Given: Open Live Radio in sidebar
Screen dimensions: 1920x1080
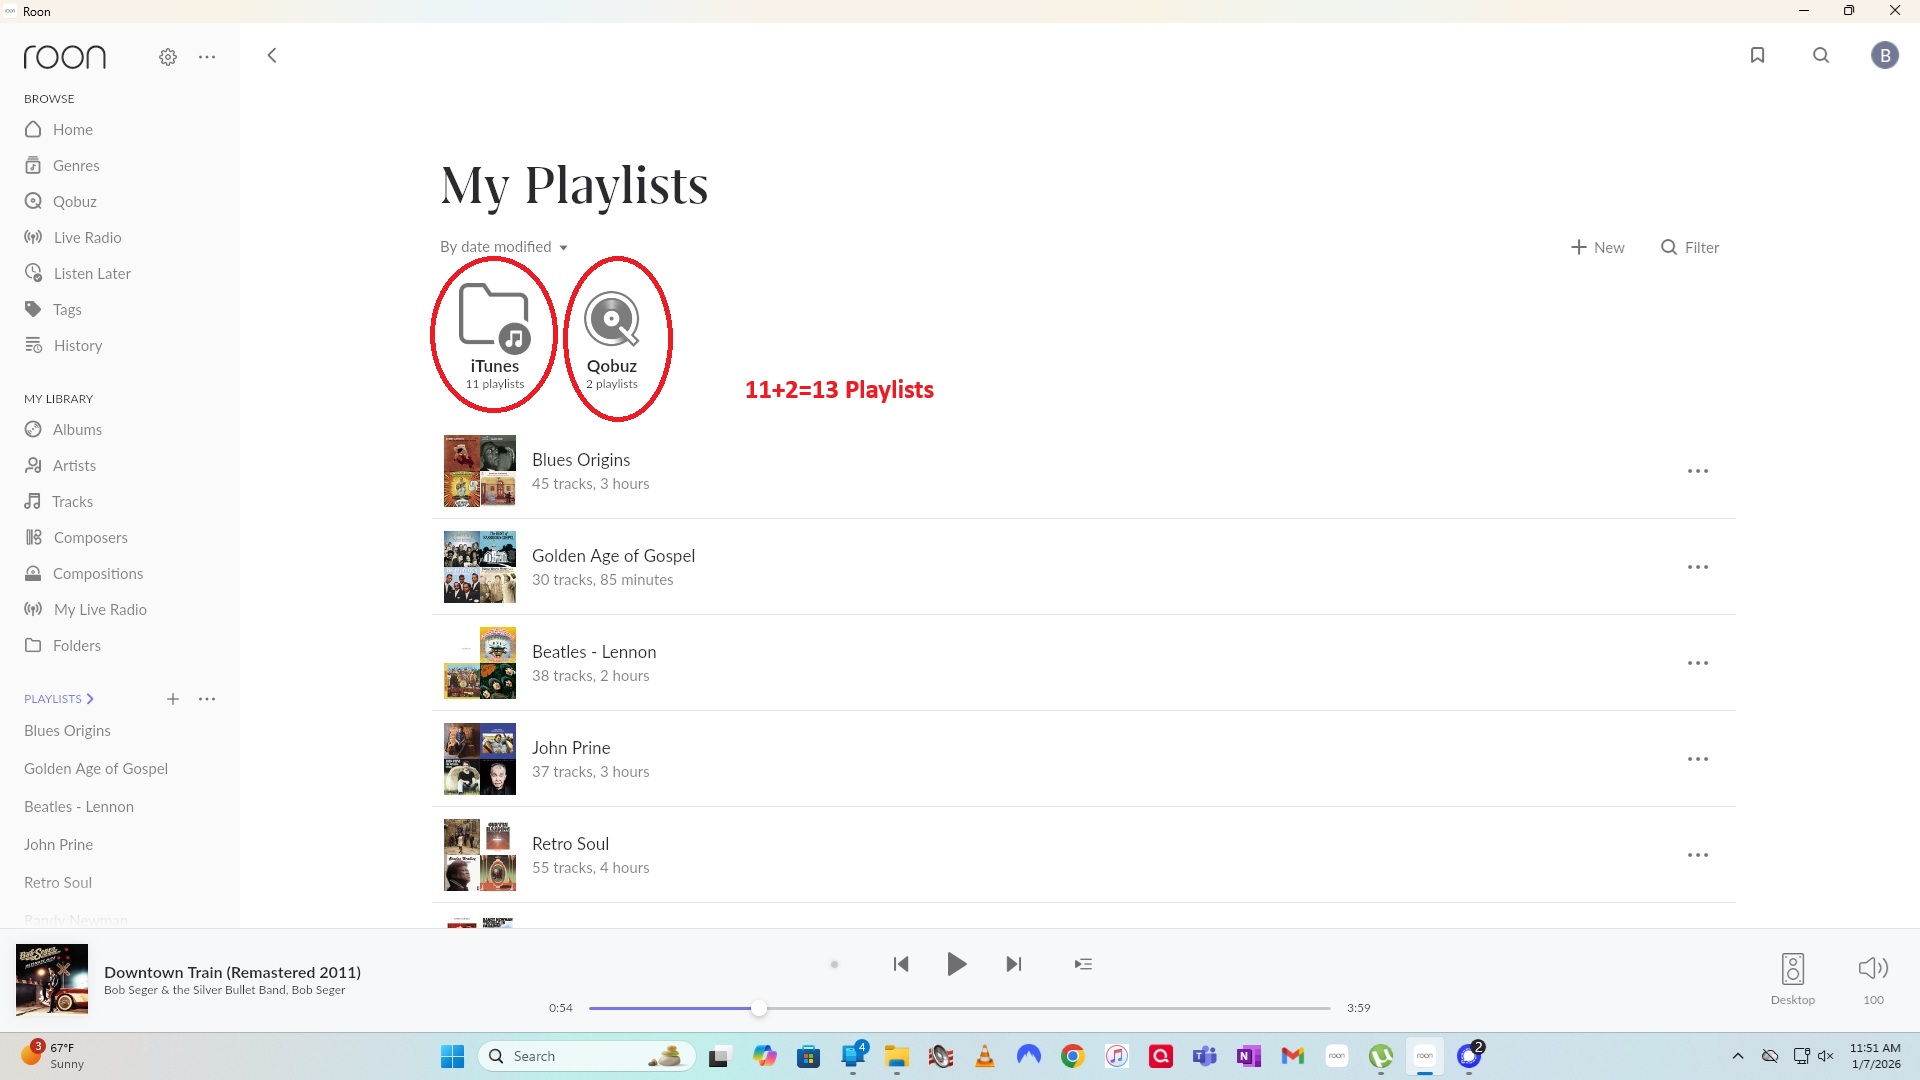Looking at the screenshot, I should (87, 237).
